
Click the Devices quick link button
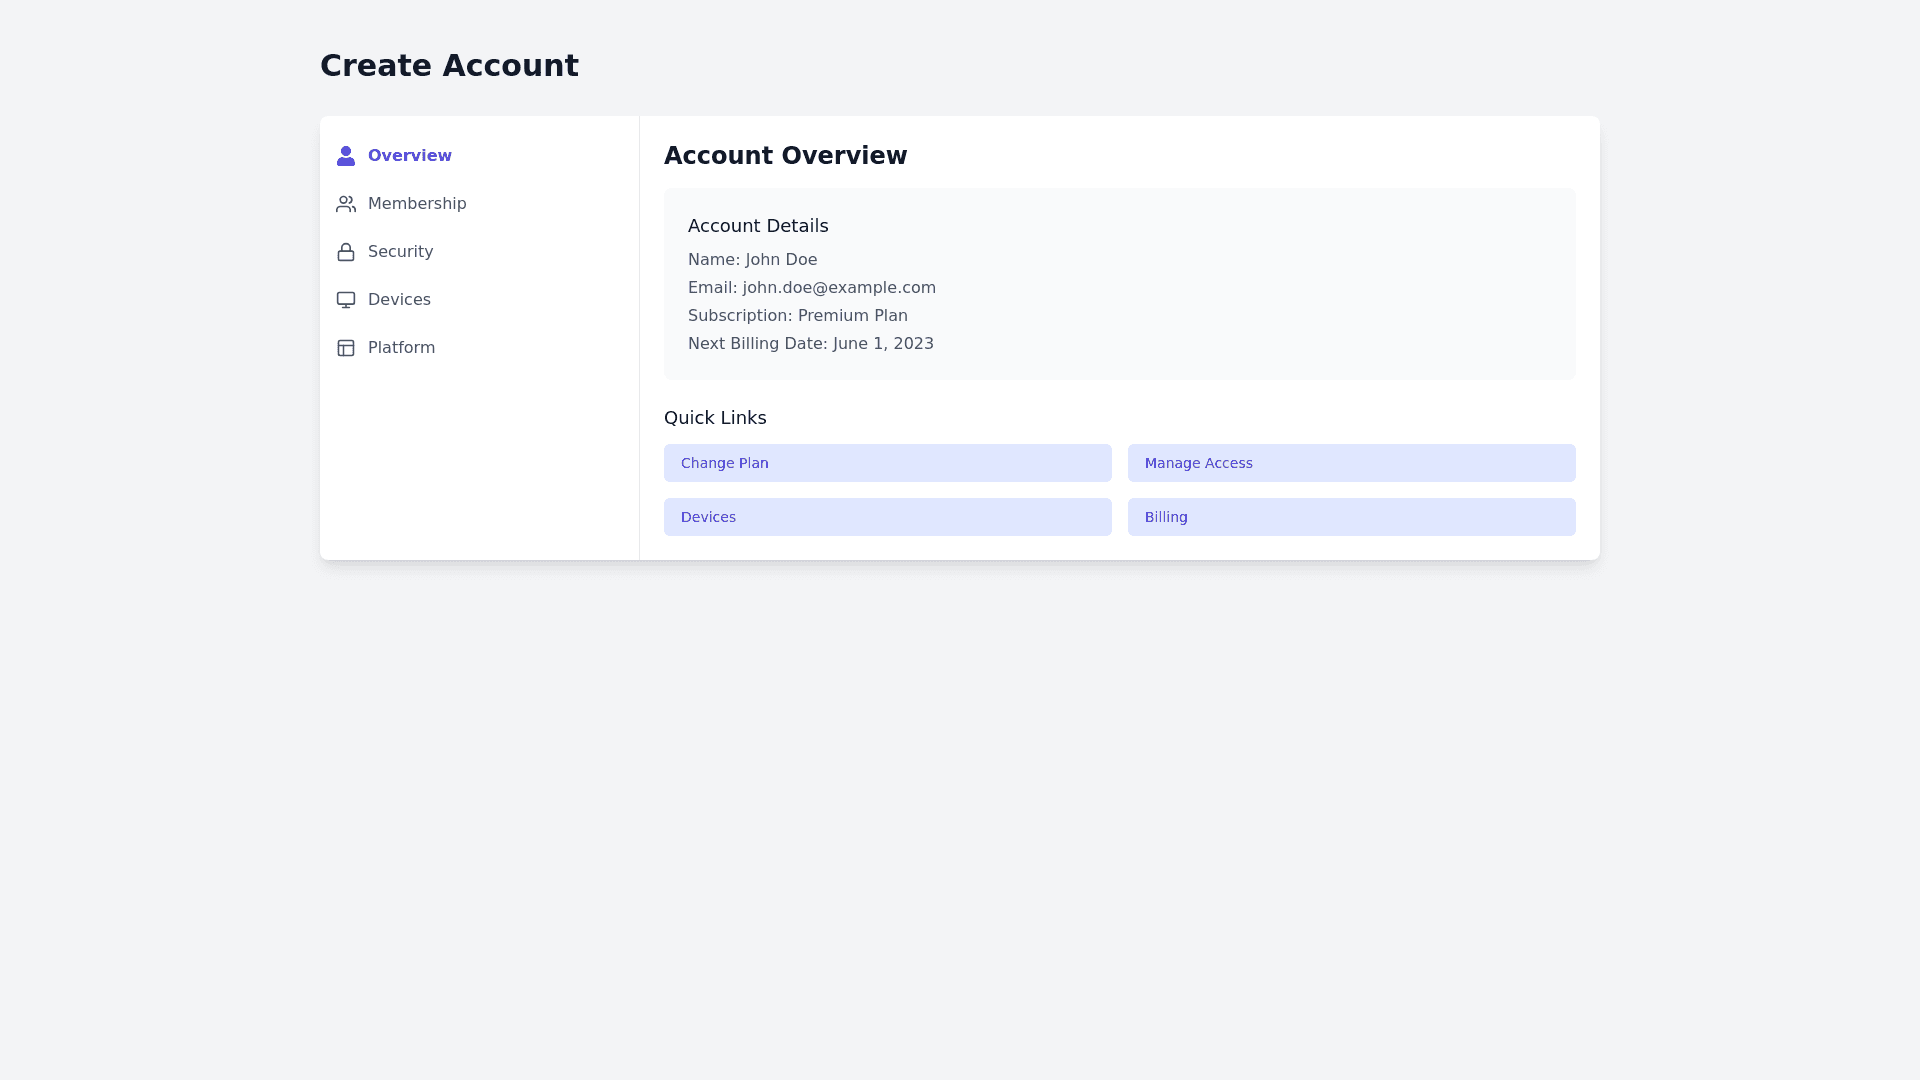tap(887, 517)
